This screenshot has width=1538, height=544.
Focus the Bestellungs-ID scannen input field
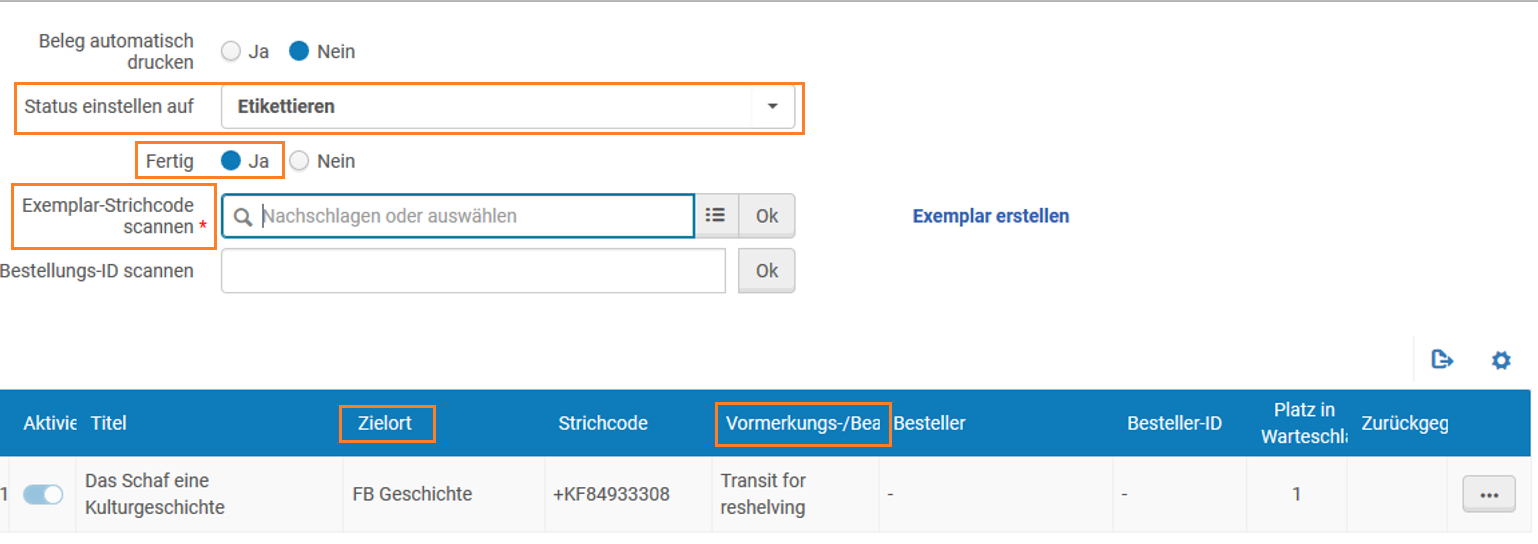(473, 271)
